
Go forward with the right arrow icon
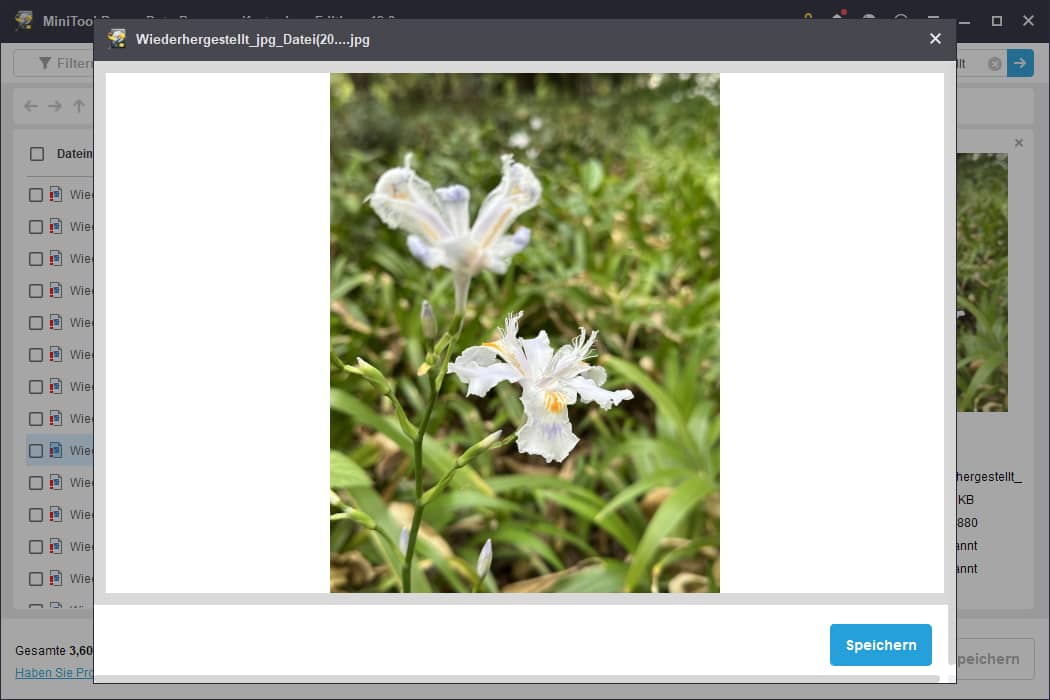pos(55,106)
